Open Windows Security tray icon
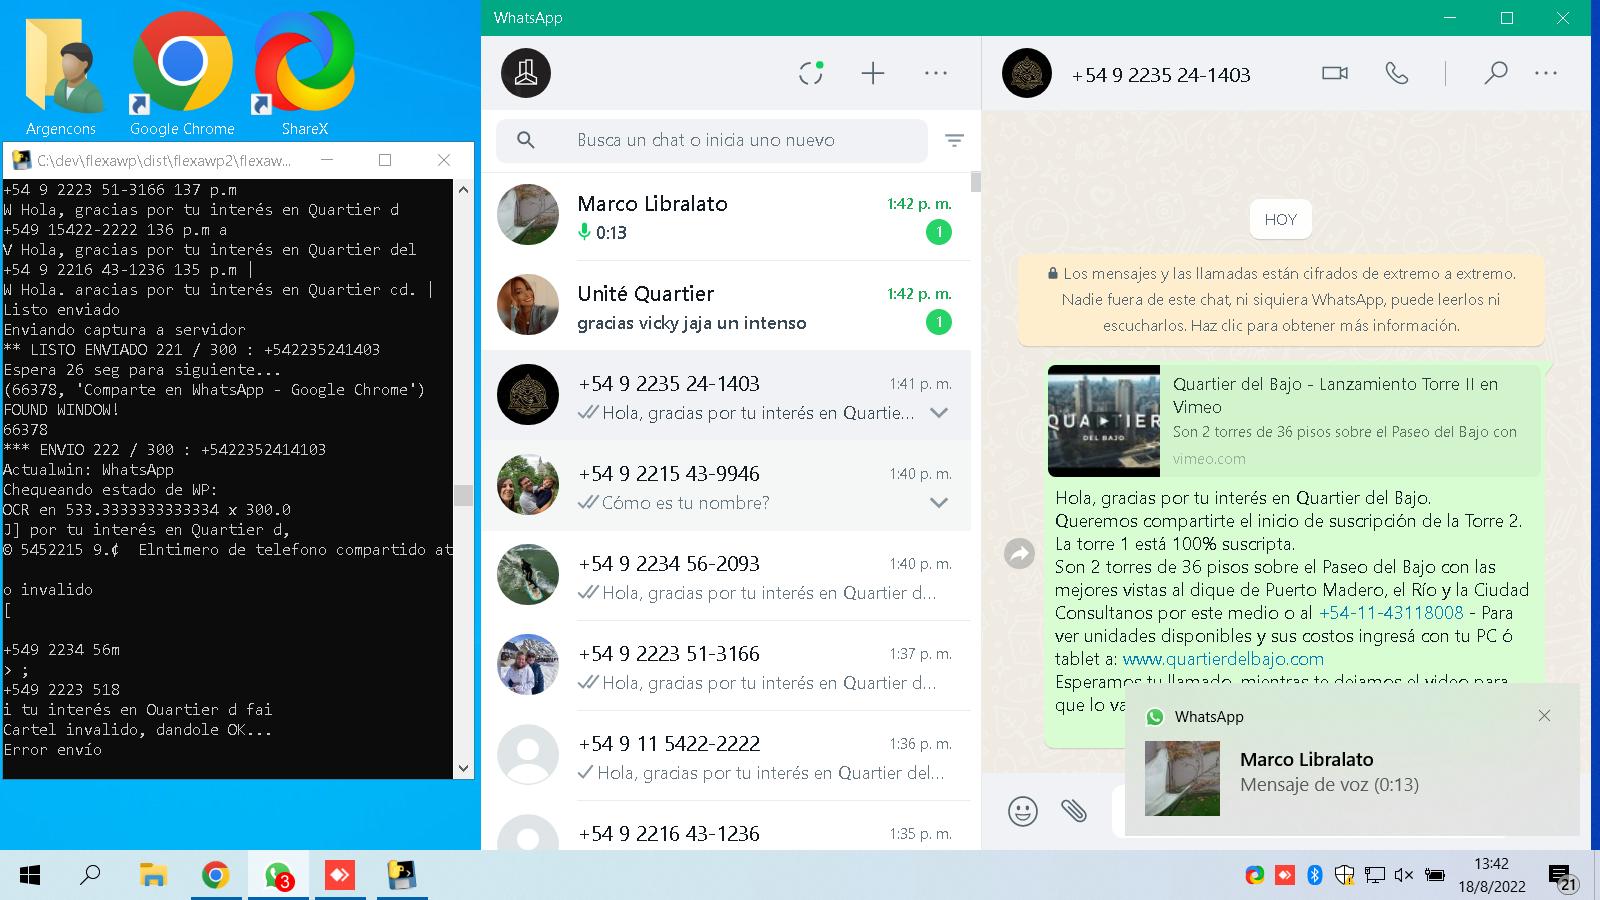Screen dimensions: 1600x900 click(x=1344, y=875)
